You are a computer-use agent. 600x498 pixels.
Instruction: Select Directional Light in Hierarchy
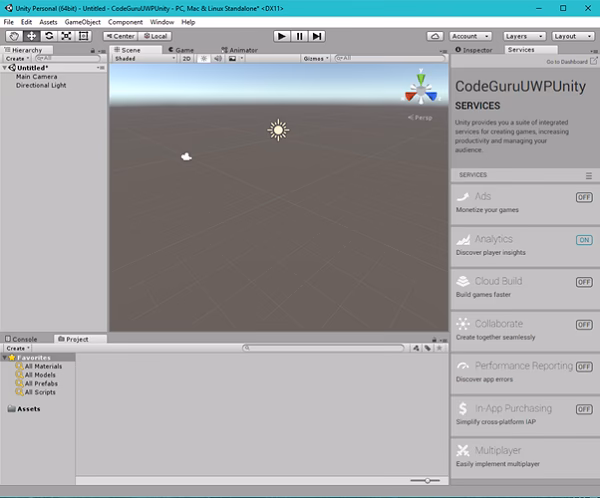point(41,85)
